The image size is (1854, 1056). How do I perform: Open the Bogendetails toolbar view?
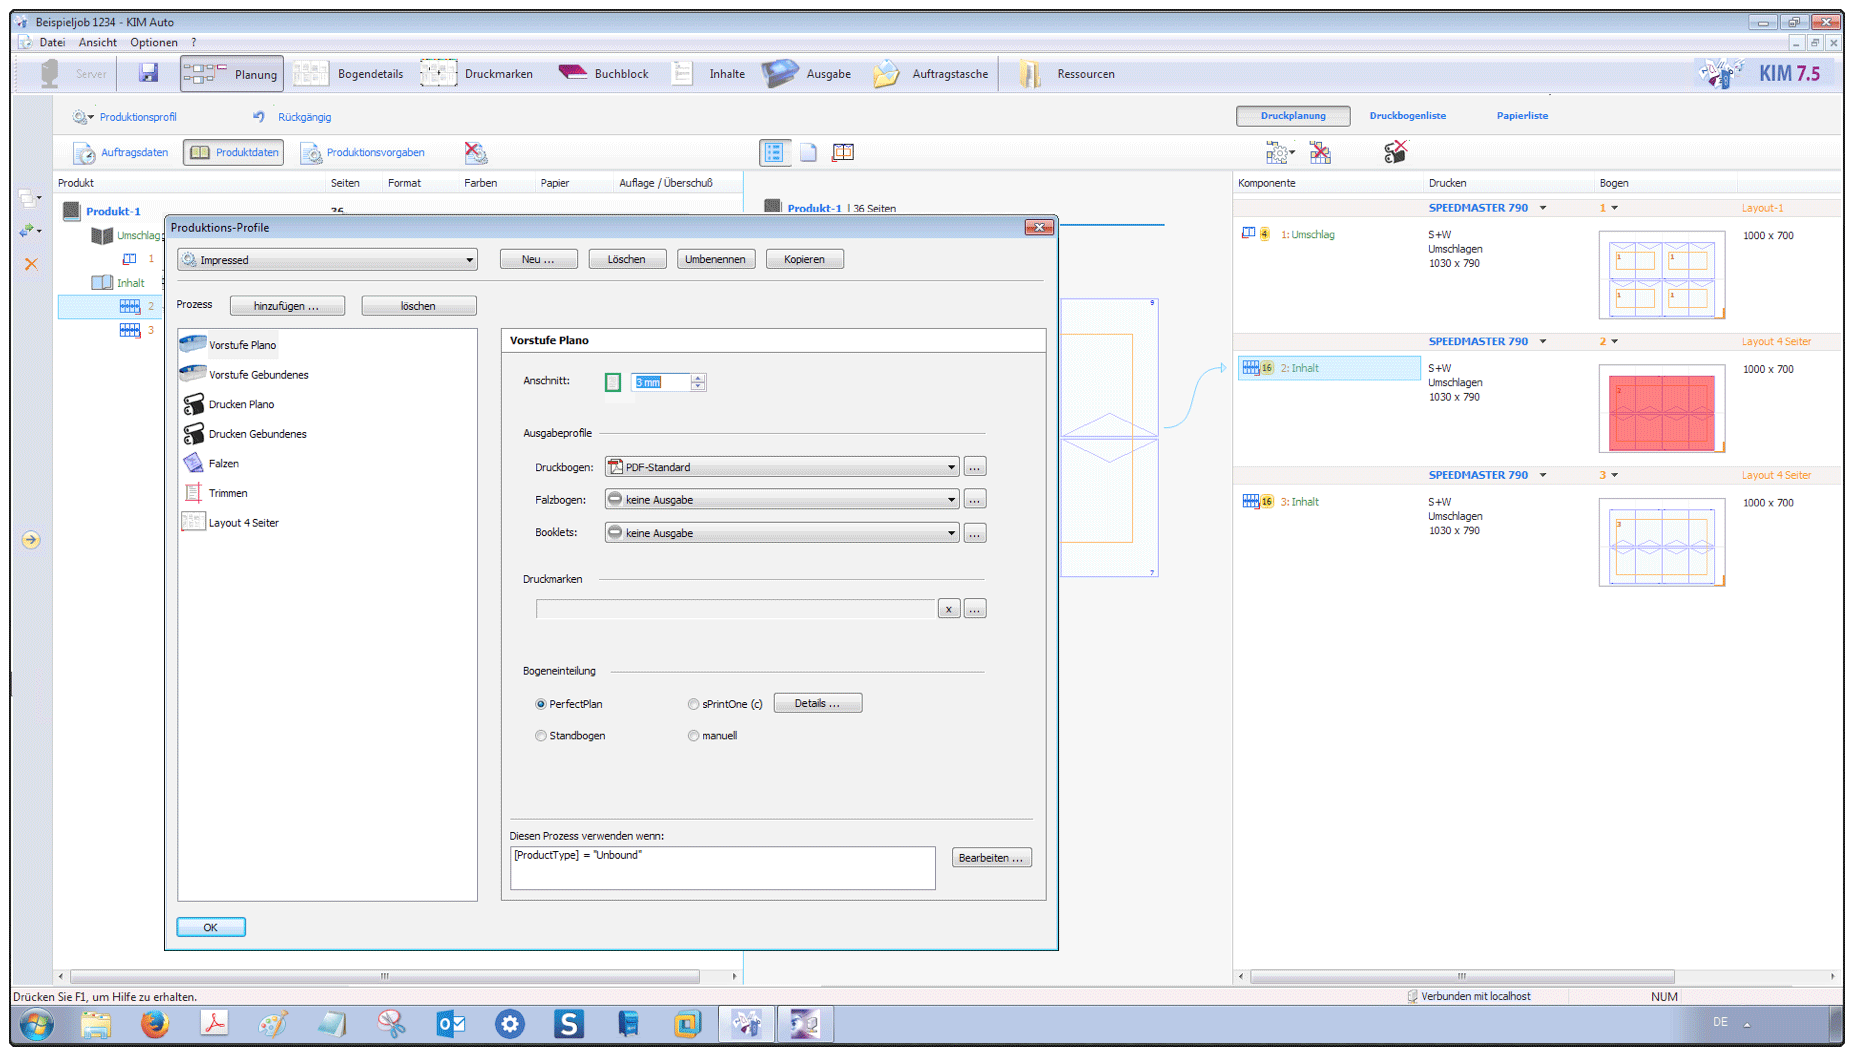tap(370, 73)
